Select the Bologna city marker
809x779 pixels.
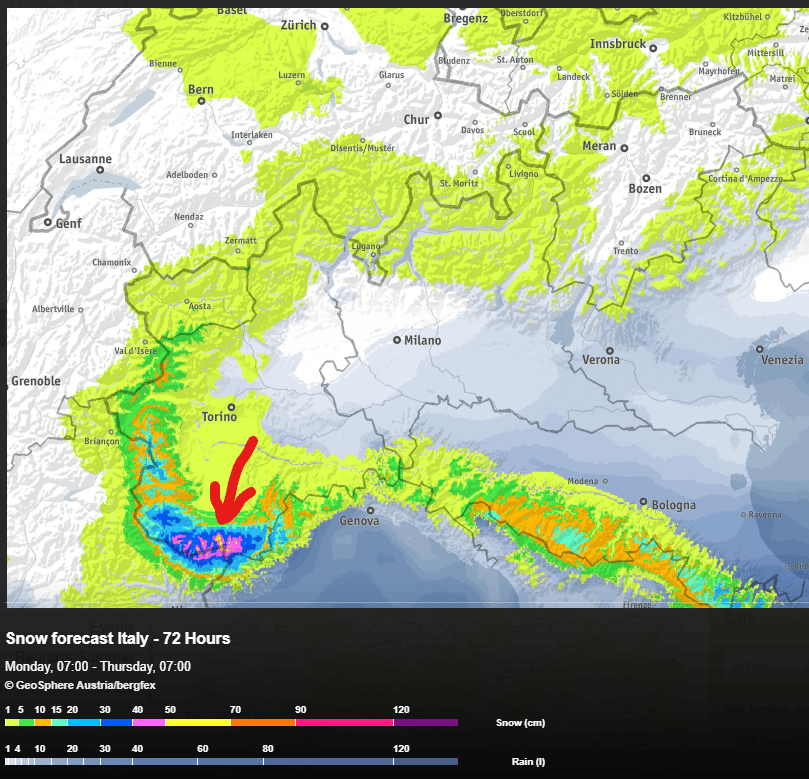pyautogui.click(x=643, y=505)
